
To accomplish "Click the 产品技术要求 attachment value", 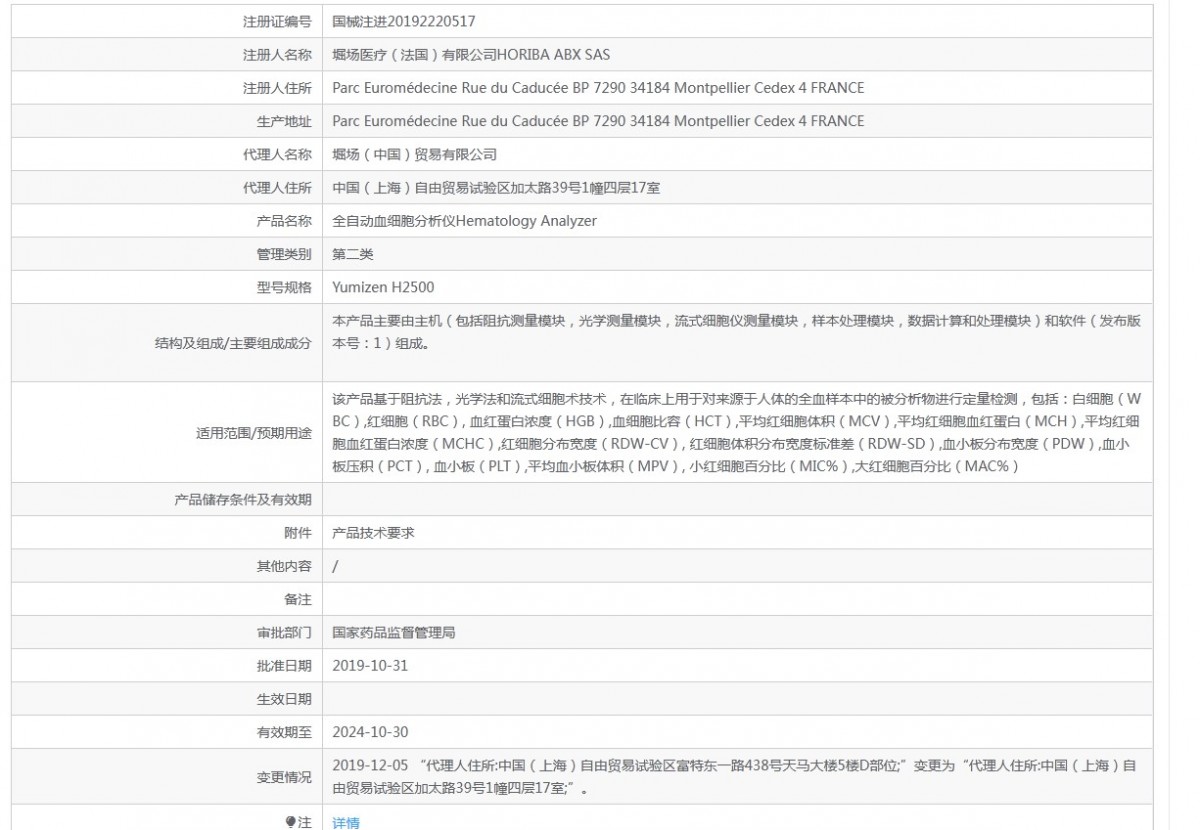I will click(373, 533).
